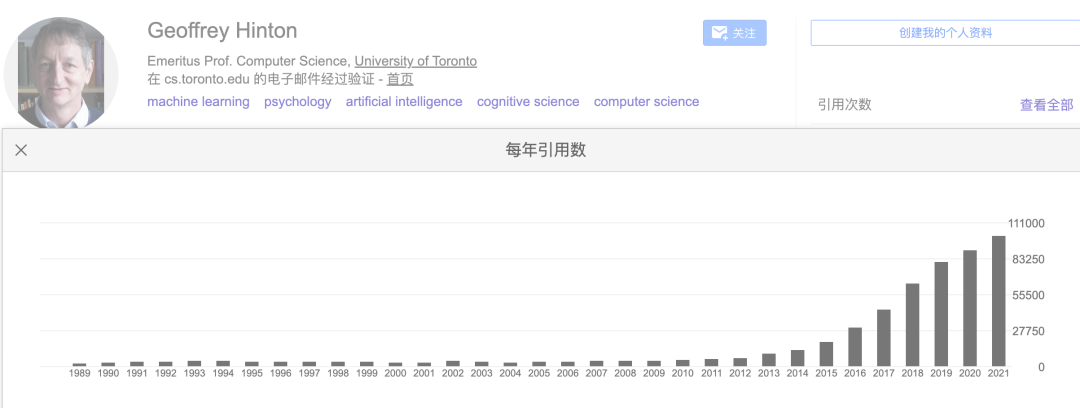1080x408 pixels.
Task: Click the 2018 citation bar
Action: (x=912, y=325)
